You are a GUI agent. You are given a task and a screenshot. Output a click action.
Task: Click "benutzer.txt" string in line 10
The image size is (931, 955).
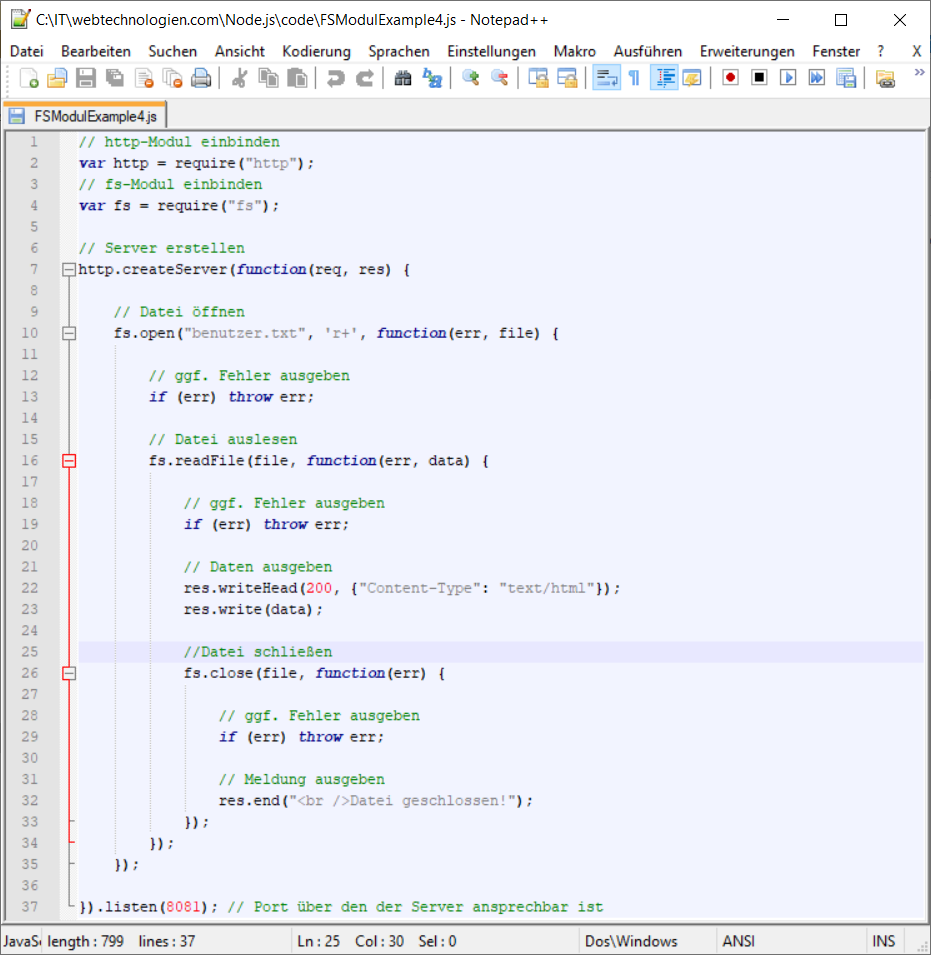click(245, 333)
